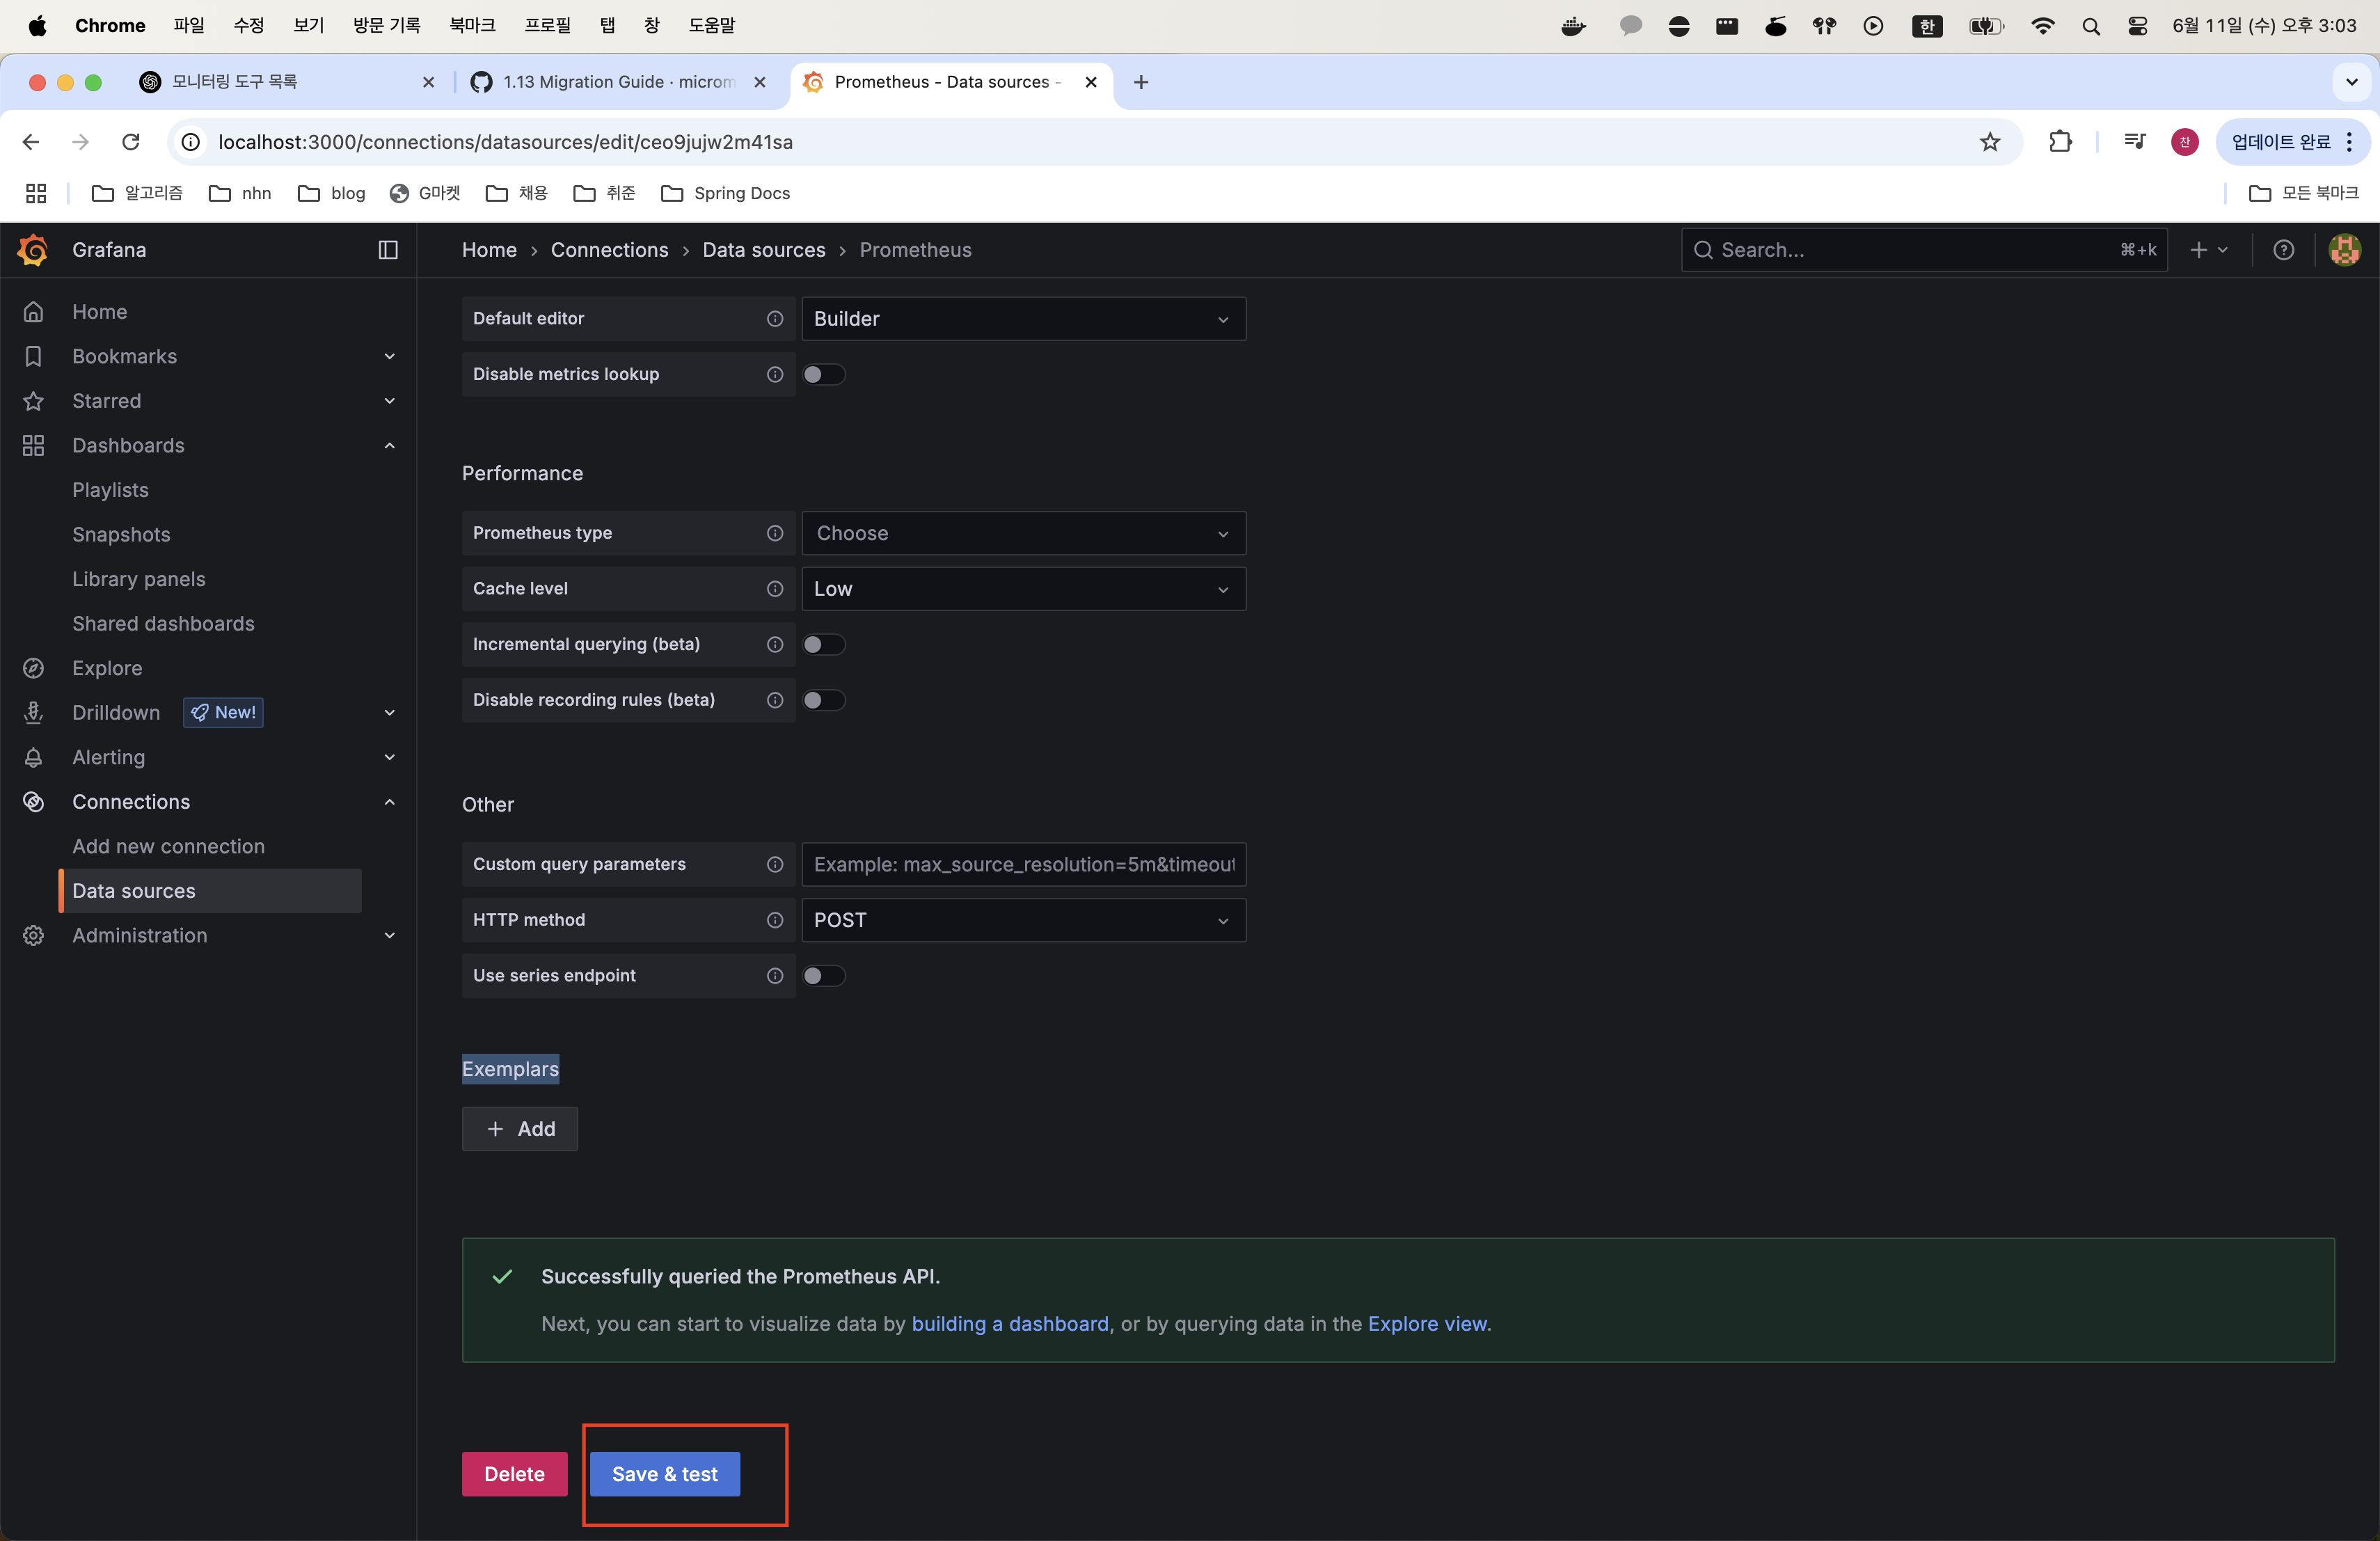
Task: Click the info icon beside Prometheus type
Action: 774,533
